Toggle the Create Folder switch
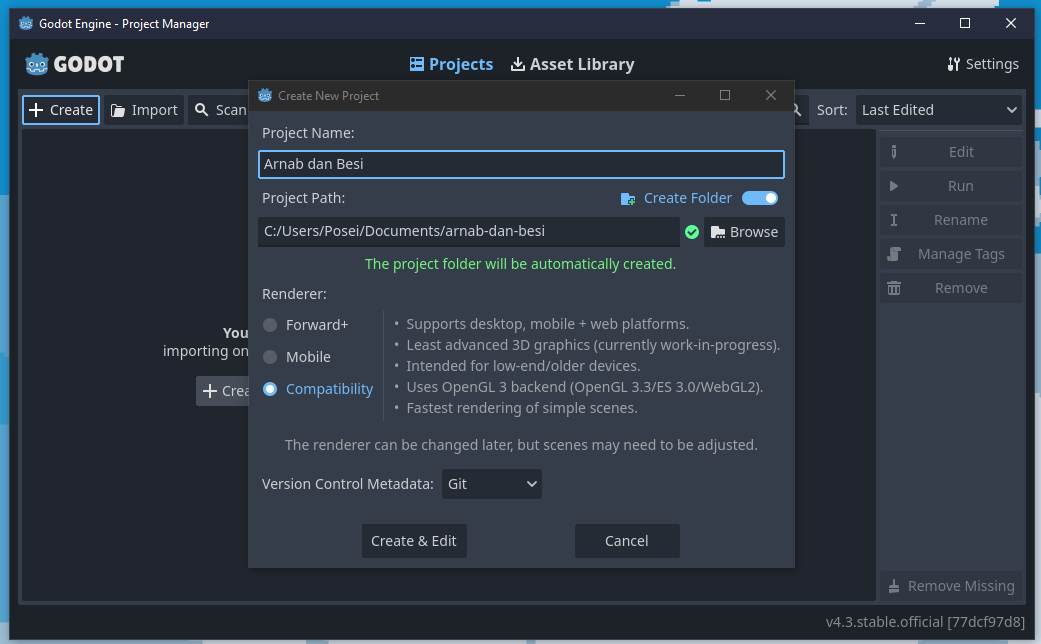The height and width of the screenshot is (644, 1041). click(x=760, y=198)
